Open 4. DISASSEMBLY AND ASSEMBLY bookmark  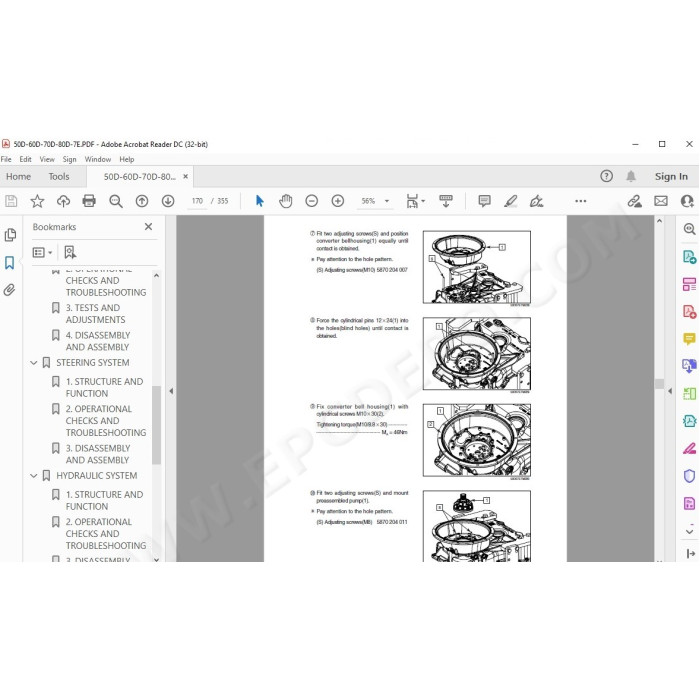[98, 341]
